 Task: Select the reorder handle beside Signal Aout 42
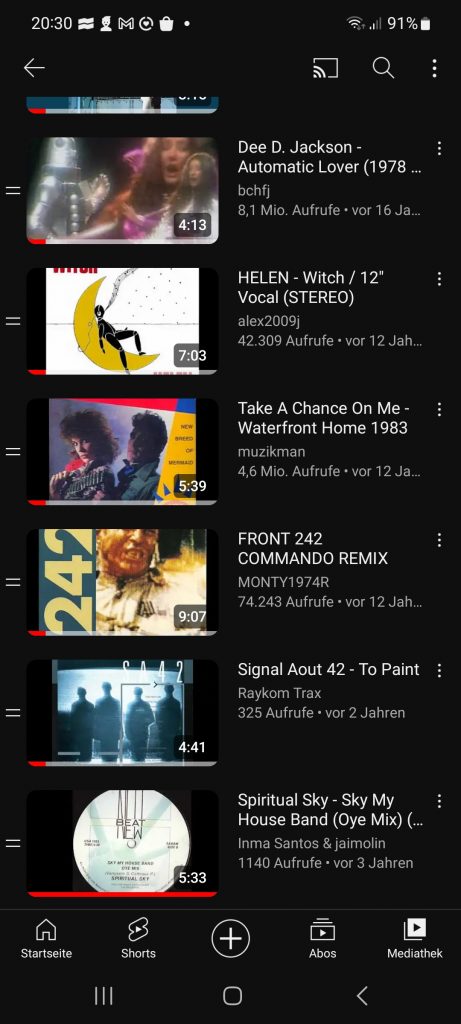click(13, 712)
